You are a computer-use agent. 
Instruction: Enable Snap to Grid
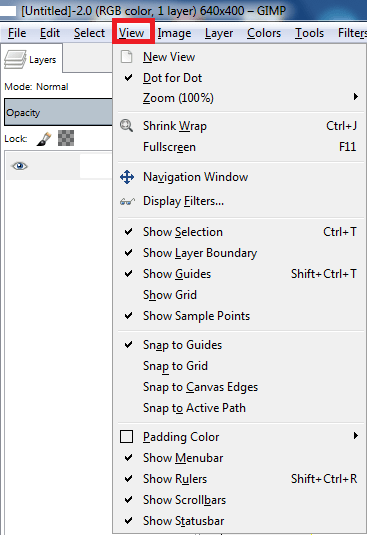239,366
